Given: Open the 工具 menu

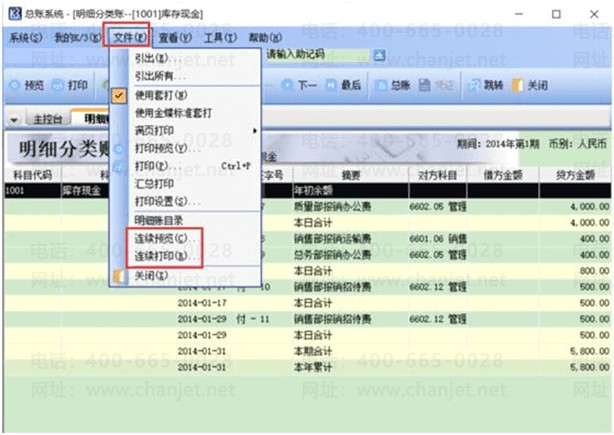Looking at the screenshot, I should 220,37.
